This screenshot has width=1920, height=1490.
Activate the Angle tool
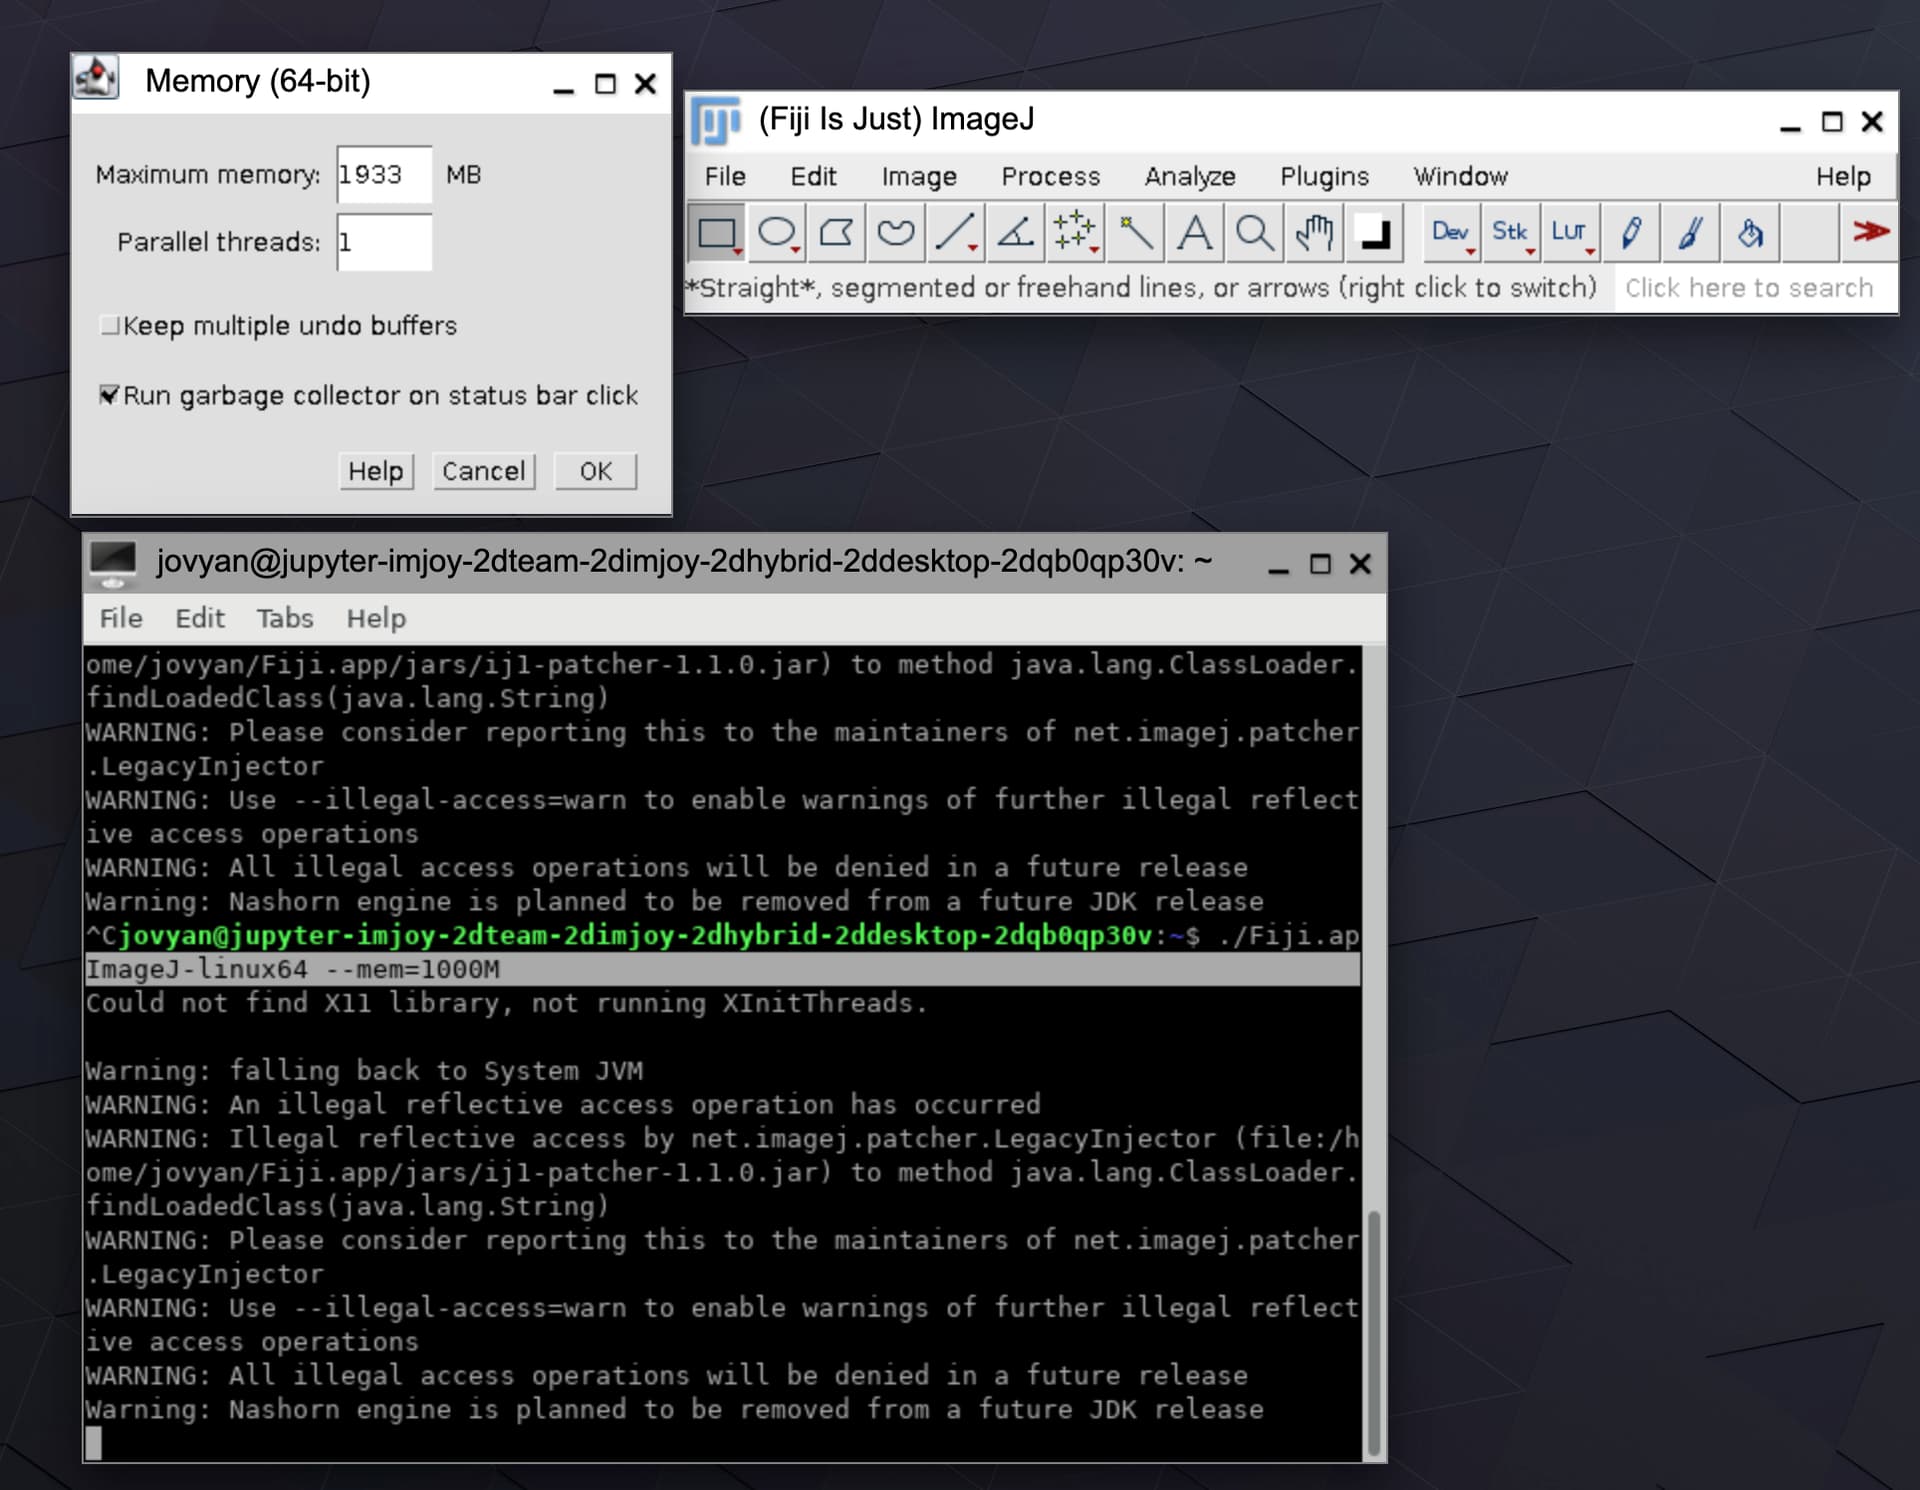click(x=1015, y=233)
